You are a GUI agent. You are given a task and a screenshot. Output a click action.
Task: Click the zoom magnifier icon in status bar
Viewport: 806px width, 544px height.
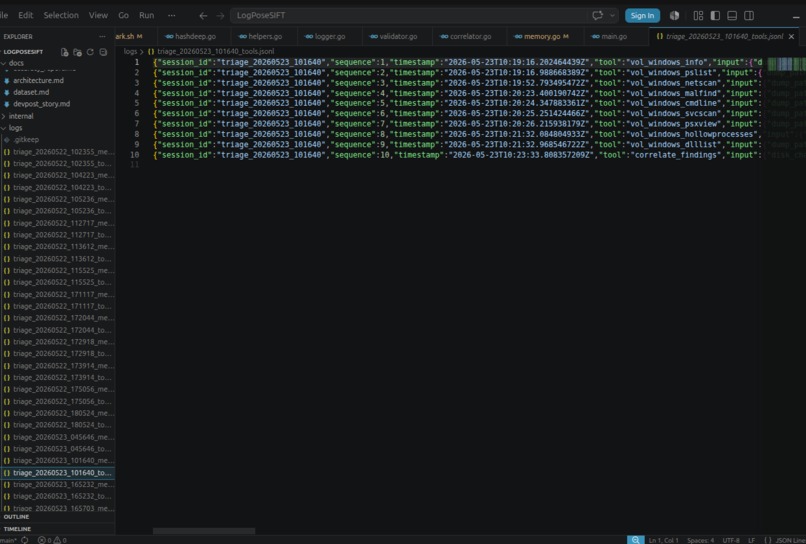click(635, 540)
